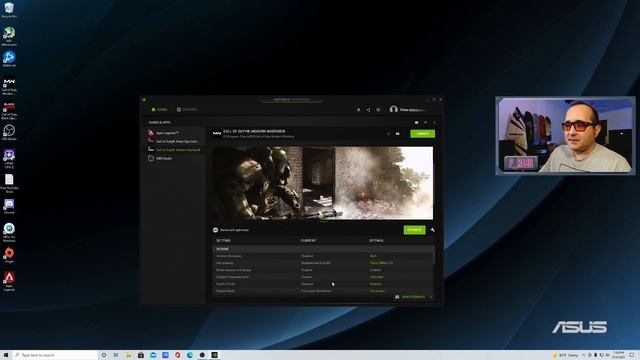The image size is (640, 360).
Task: Open Call of Duty Modern Warfare desktop shortcut
Action: [9, 86]
